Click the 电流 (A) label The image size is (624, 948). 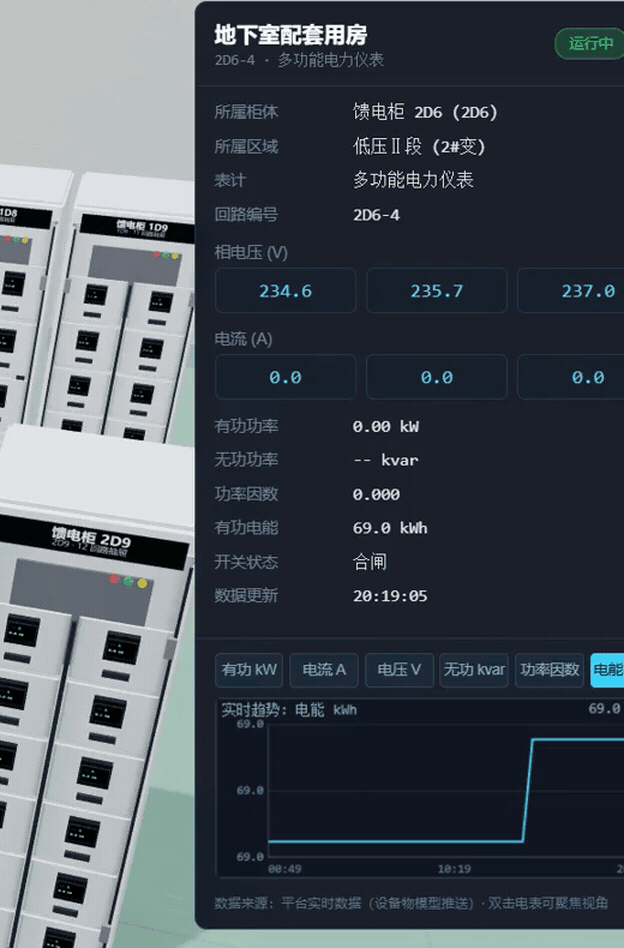[243, 339]
